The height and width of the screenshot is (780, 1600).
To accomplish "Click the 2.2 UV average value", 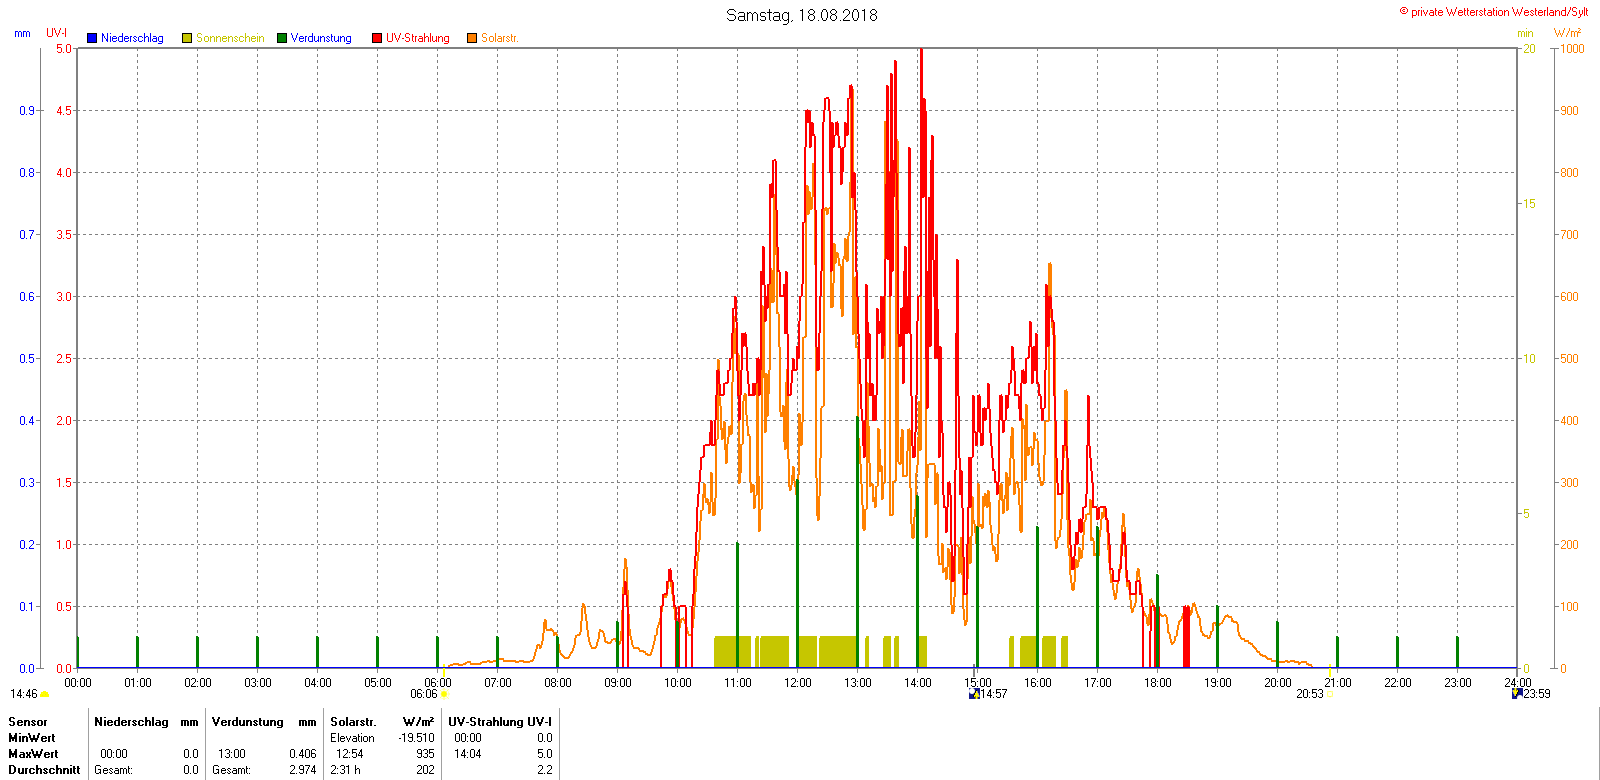I will (545, 770).
